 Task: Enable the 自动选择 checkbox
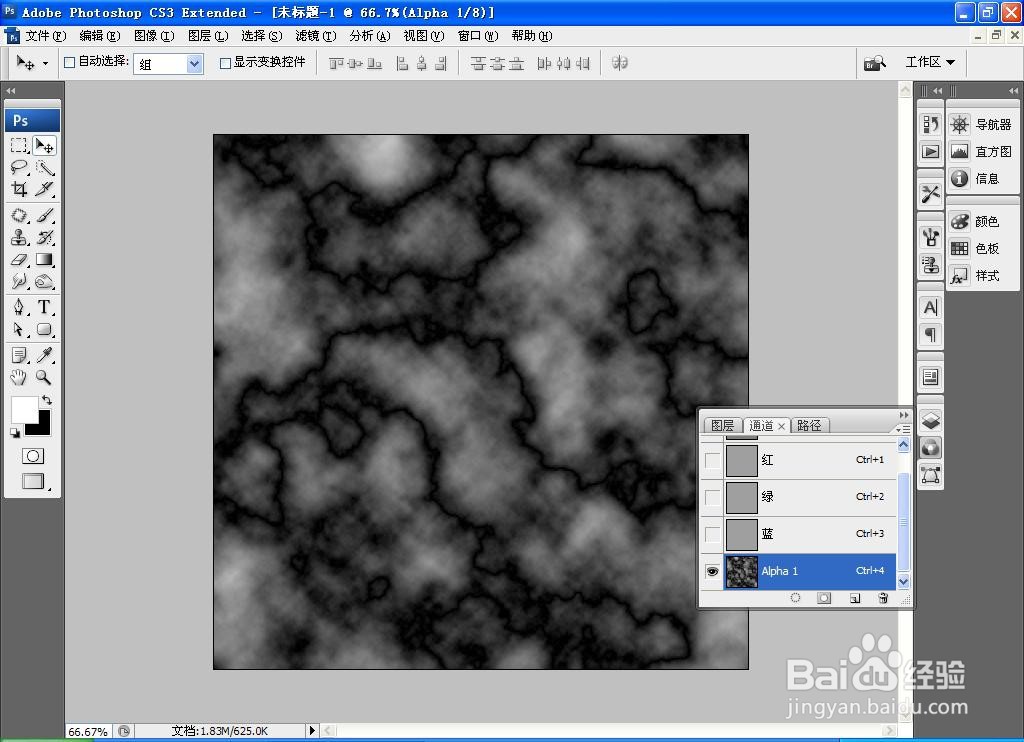tap(69, 63)
